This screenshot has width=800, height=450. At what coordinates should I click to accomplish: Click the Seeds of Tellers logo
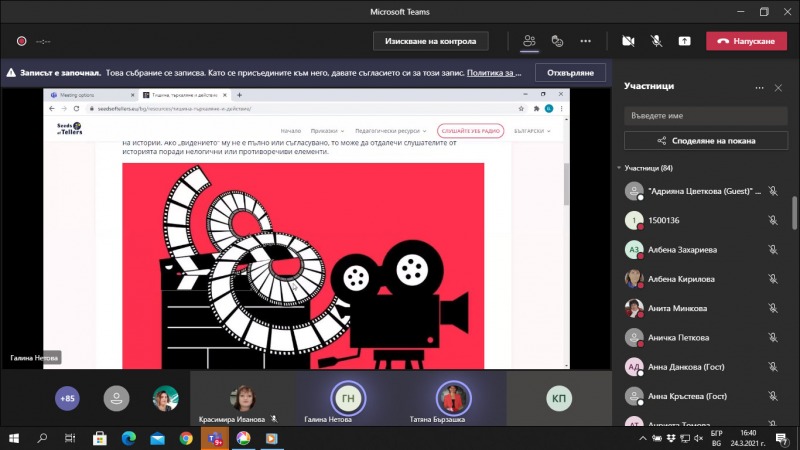pos(69,129)
